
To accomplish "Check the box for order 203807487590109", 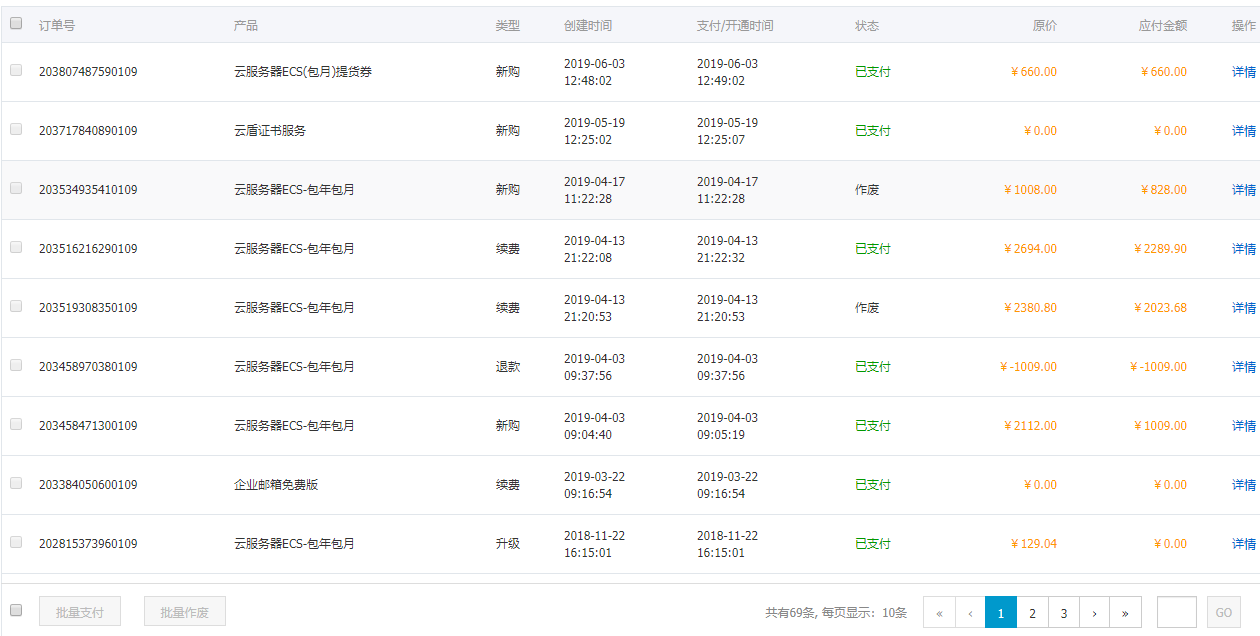I will 16,70.
